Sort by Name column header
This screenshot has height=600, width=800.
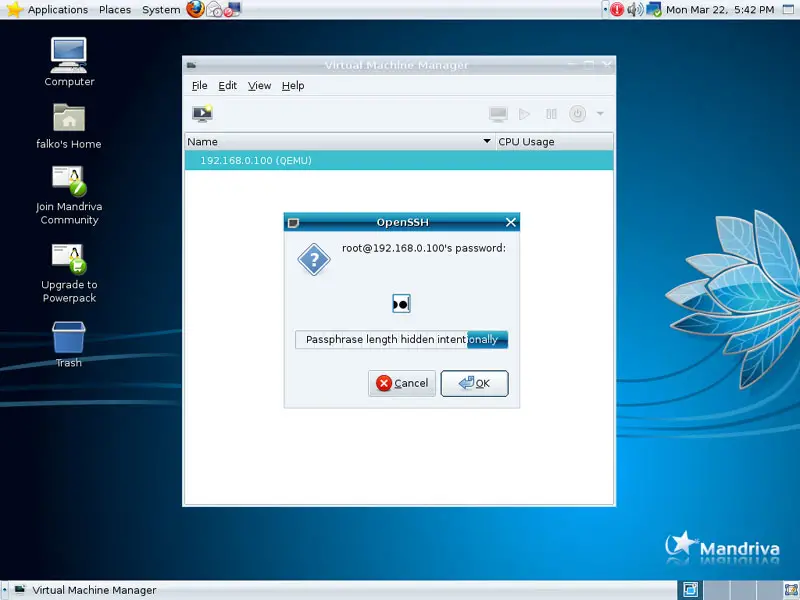tap(340, 142)
